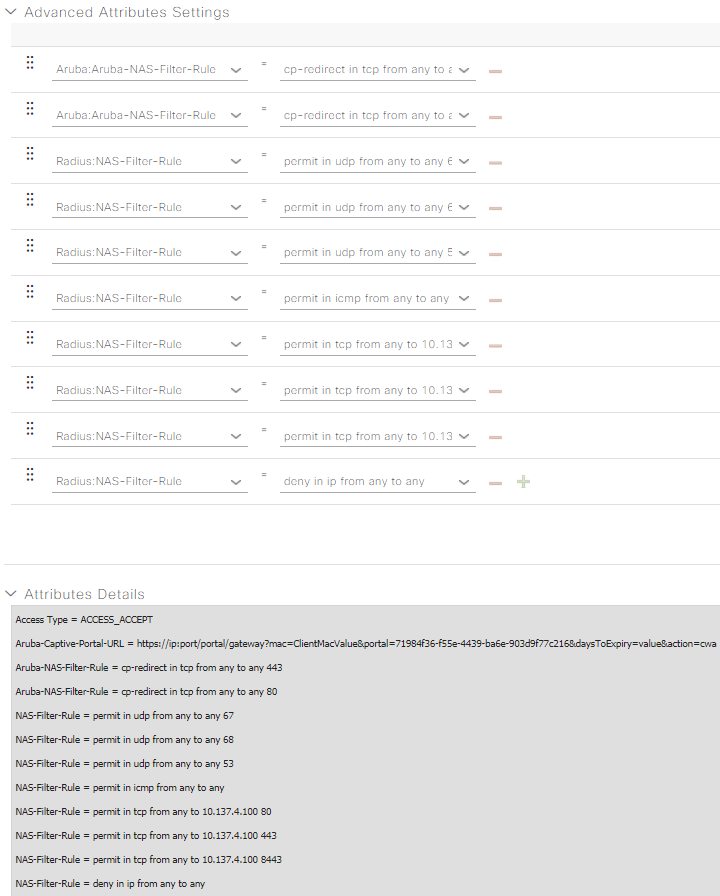Open the deny in ip value dropdown
The width and height of the screenshot is (720, 896).
pyautogui.click(x=378, y=482)
